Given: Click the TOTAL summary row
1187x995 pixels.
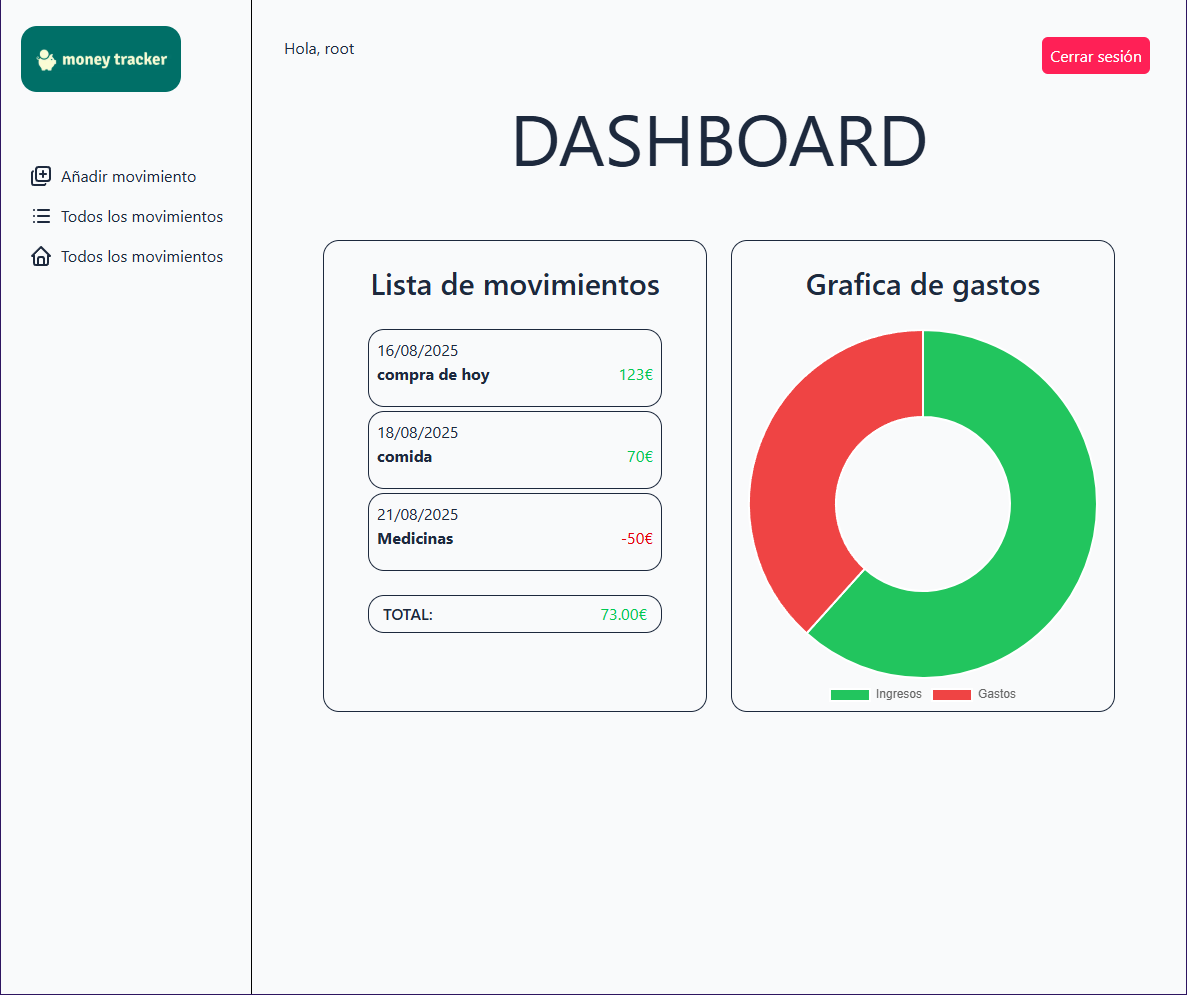Looking at the screenshot, I should (514, 614).
